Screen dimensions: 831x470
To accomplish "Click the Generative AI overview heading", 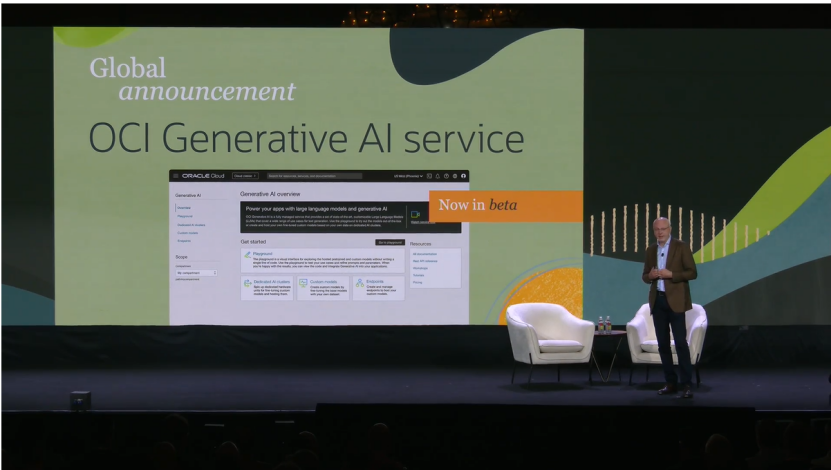I will [x=270, y=194].
